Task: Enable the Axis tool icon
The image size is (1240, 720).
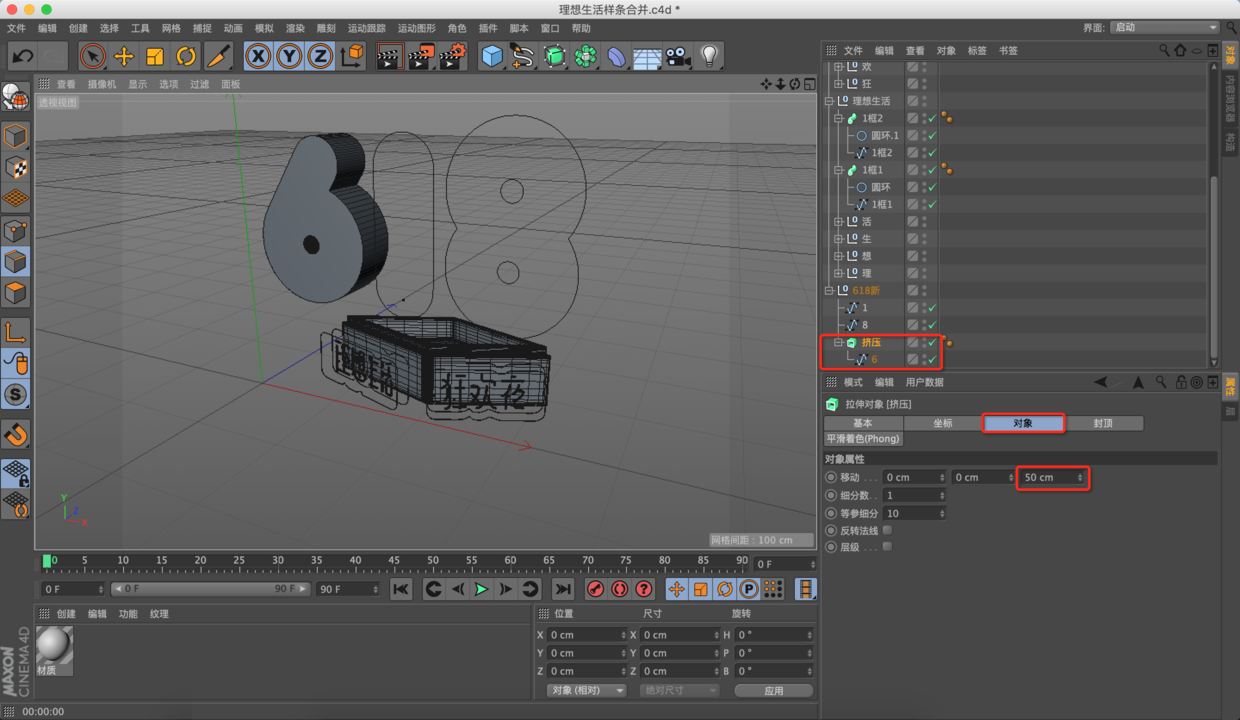Action: click(15, 331)
